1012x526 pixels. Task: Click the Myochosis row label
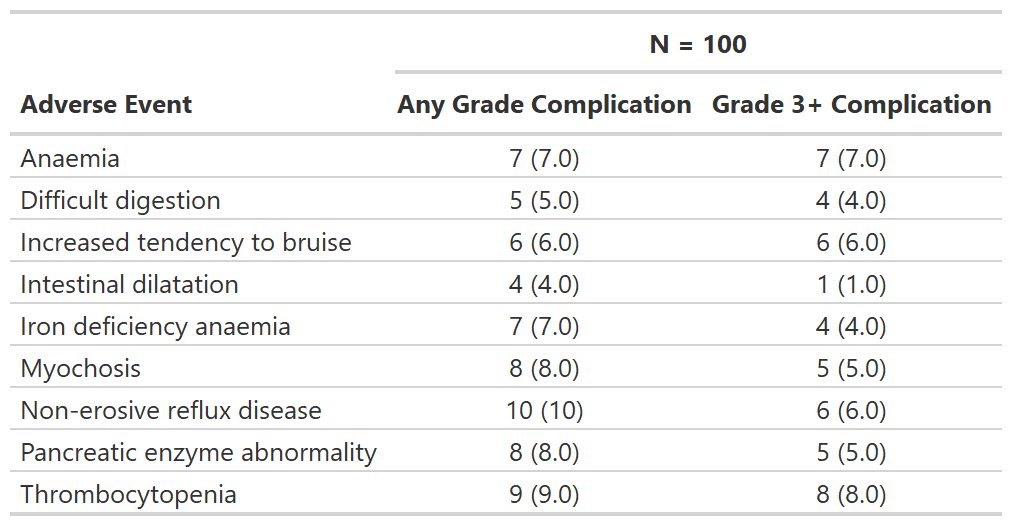click(81, 368)
